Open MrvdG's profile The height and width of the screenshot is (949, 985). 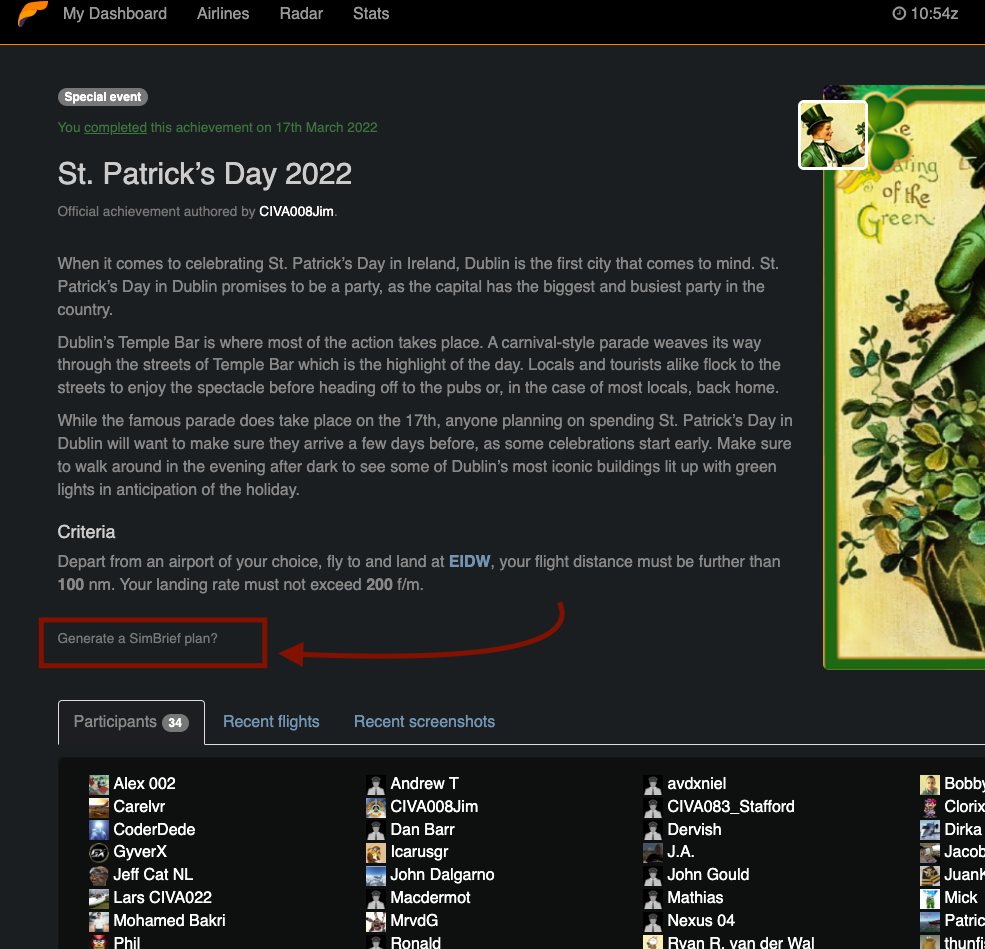415,921
